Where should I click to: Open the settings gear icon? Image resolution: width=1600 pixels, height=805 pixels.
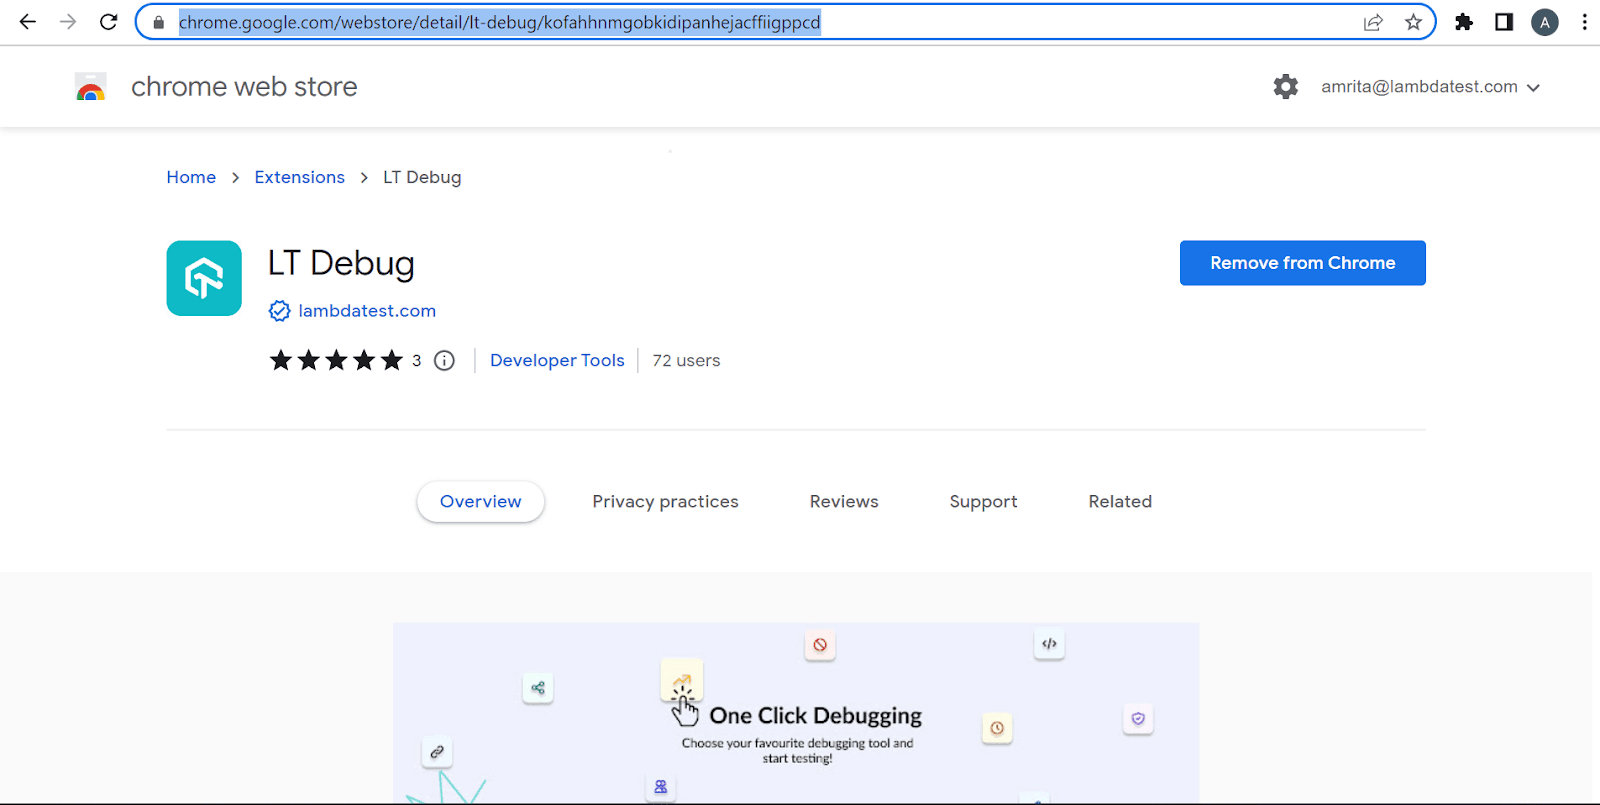[1286, 87]
